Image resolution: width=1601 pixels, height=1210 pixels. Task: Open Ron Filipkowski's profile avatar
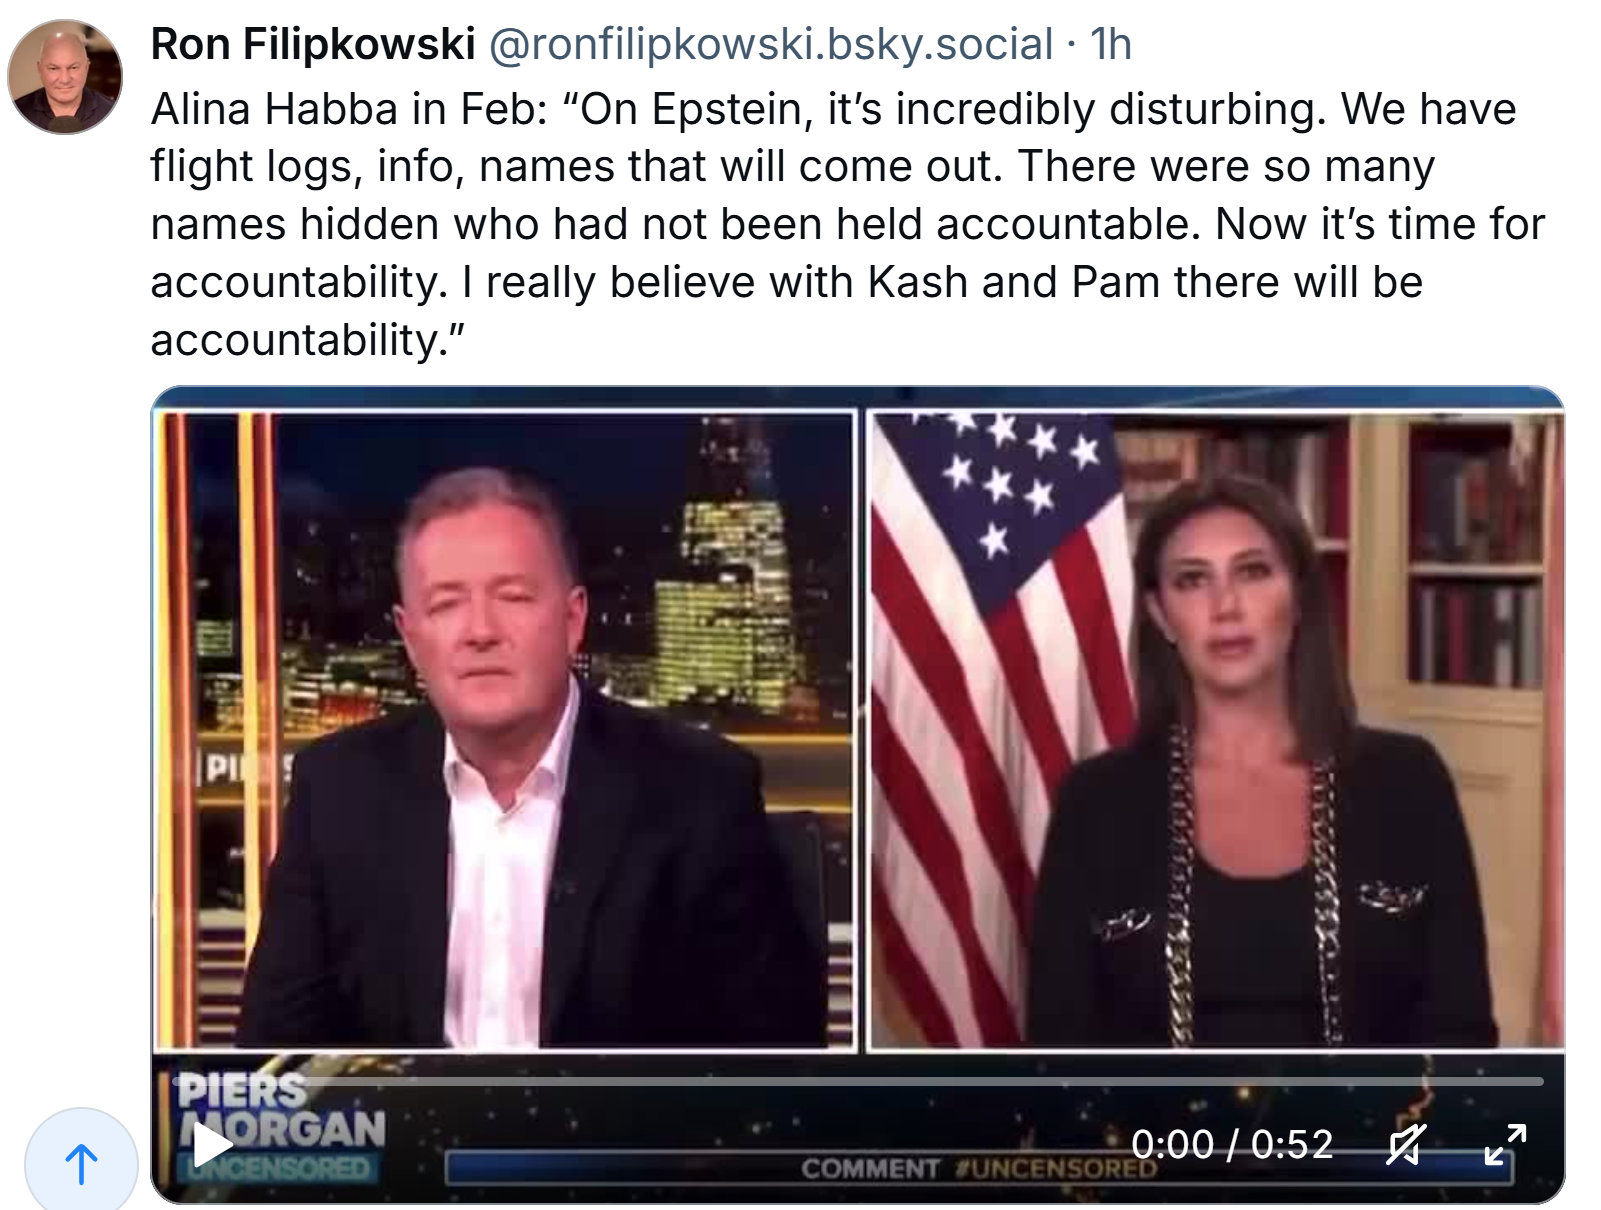[65, 76]
